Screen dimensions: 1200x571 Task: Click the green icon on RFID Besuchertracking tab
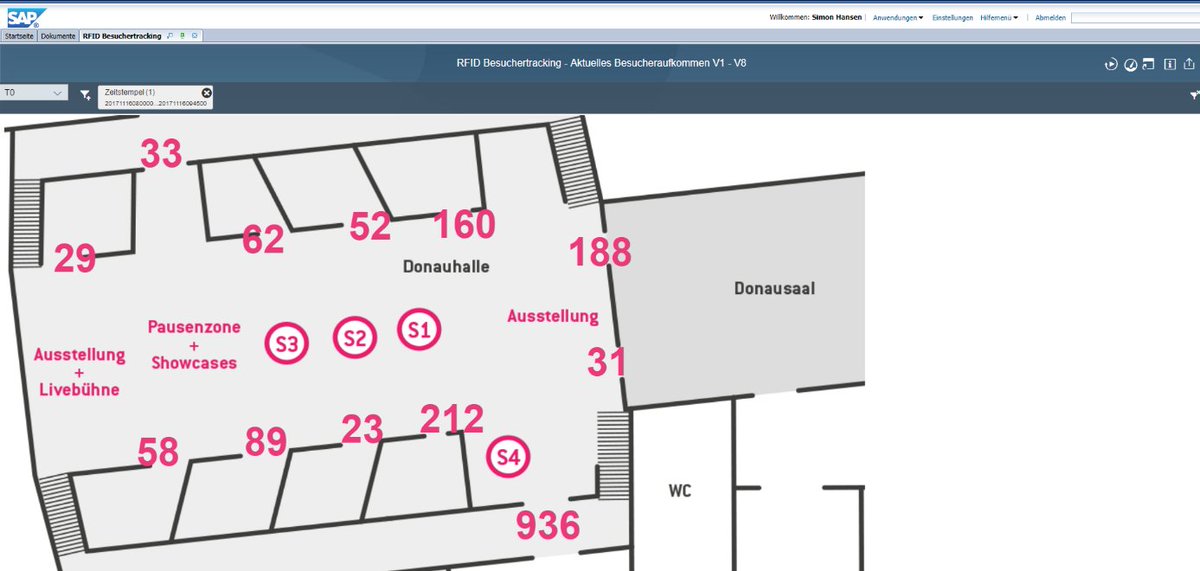[x=182, y=35]
